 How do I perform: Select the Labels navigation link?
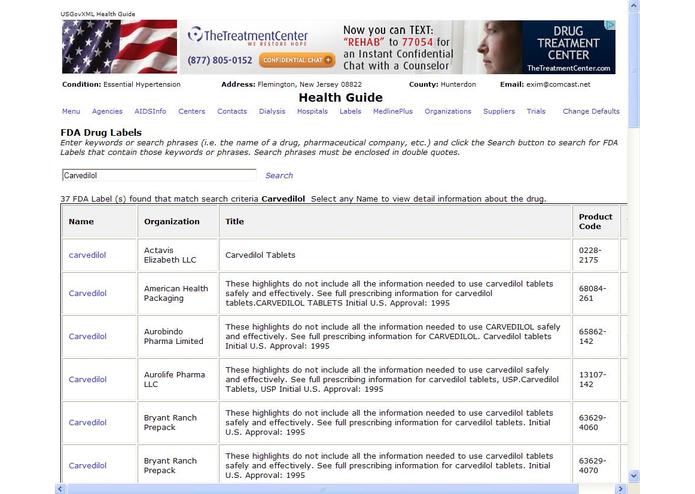(x=350, y=111)
